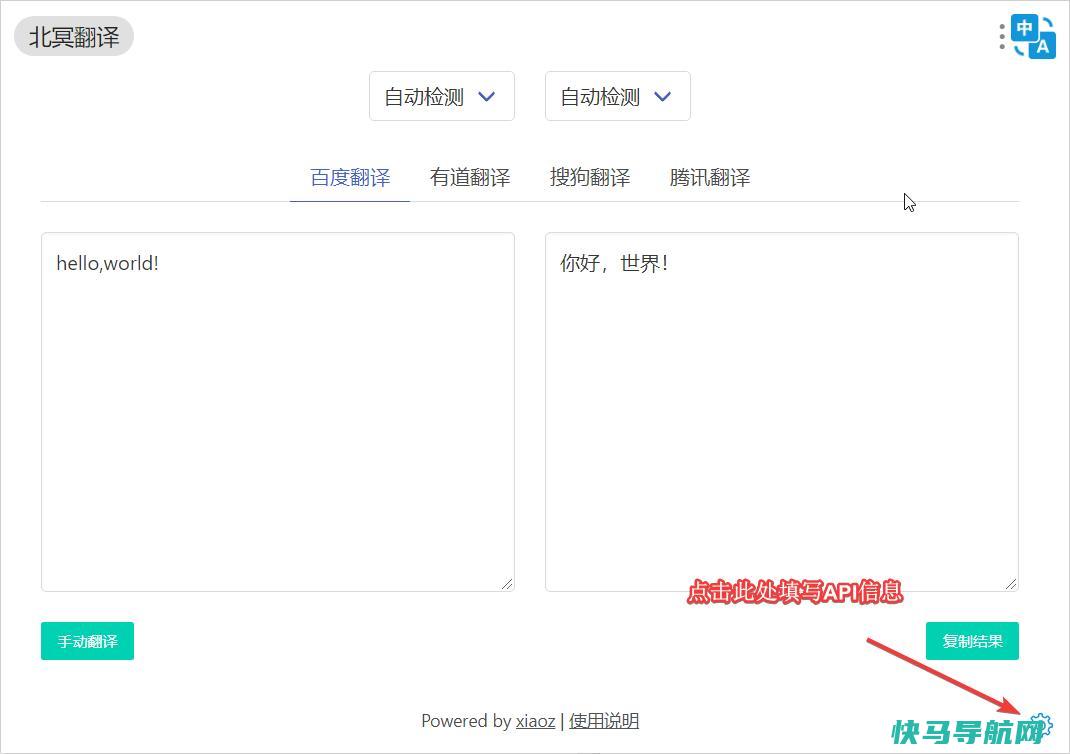Click the 复制结果 button

[972, 641]
